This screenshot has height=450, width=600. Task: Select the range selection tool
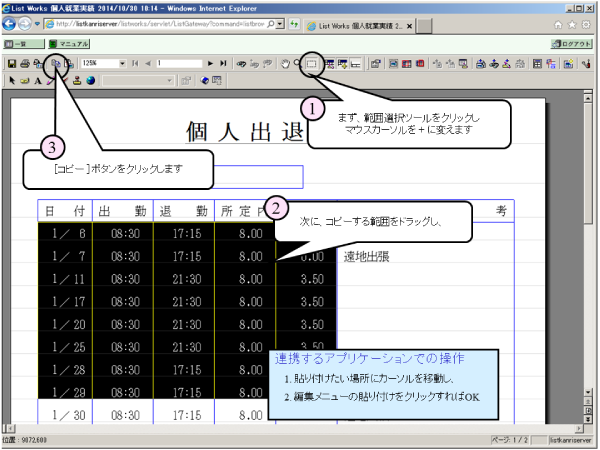pos(312,63)
